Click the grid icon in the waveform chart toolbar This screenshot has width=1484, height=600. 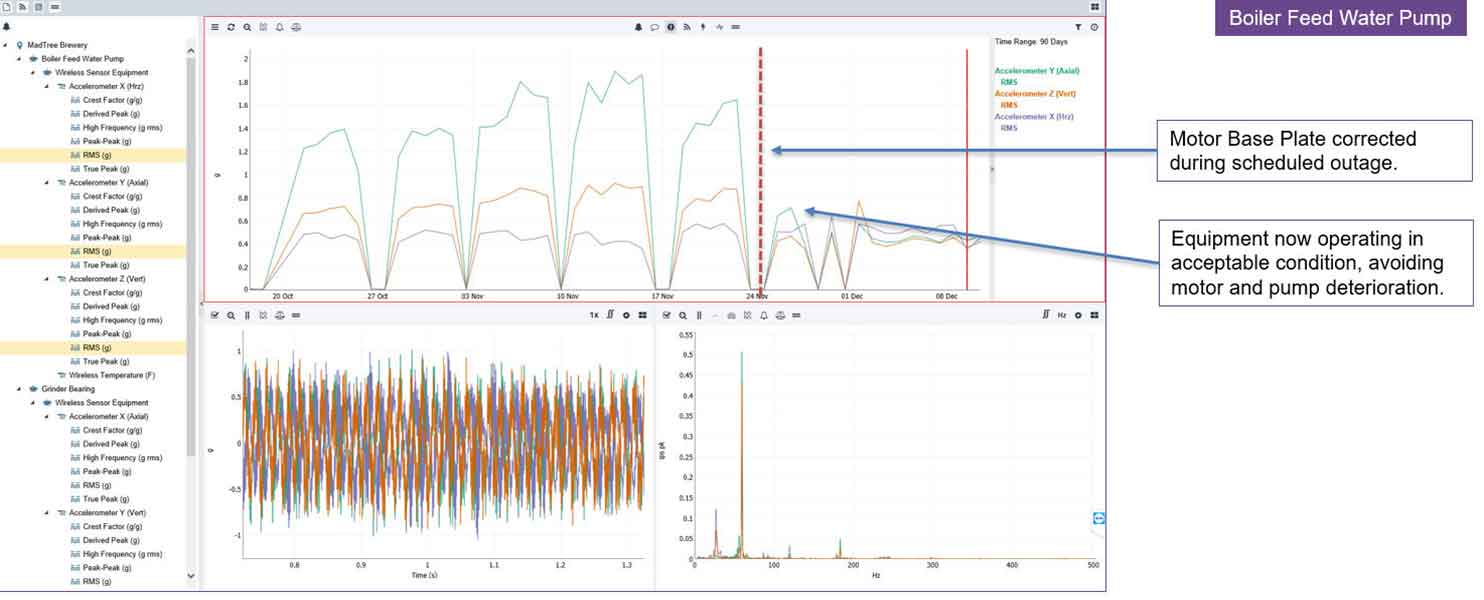click(642, 315)
